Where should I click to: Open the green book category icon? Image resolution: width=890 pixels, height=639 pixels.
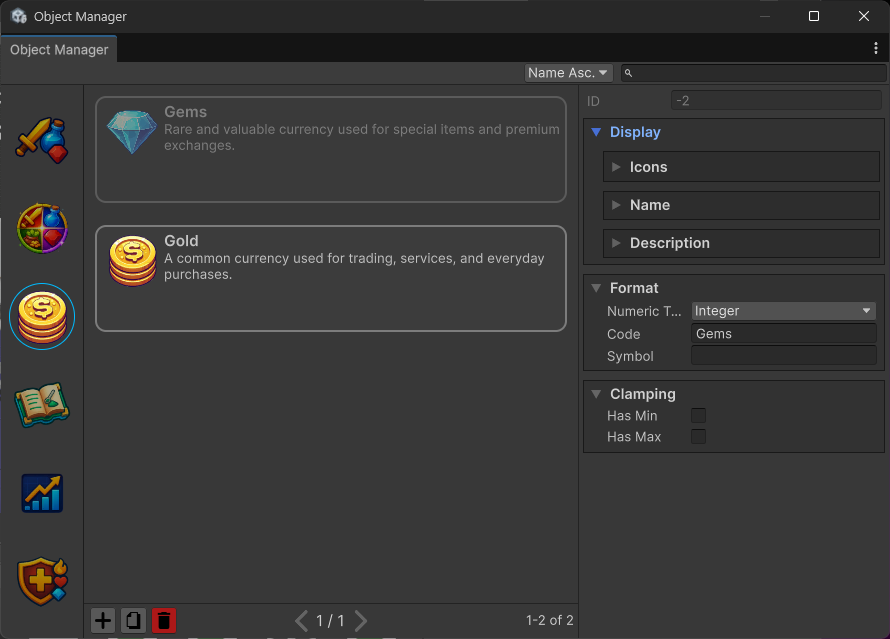pos(42,404)
